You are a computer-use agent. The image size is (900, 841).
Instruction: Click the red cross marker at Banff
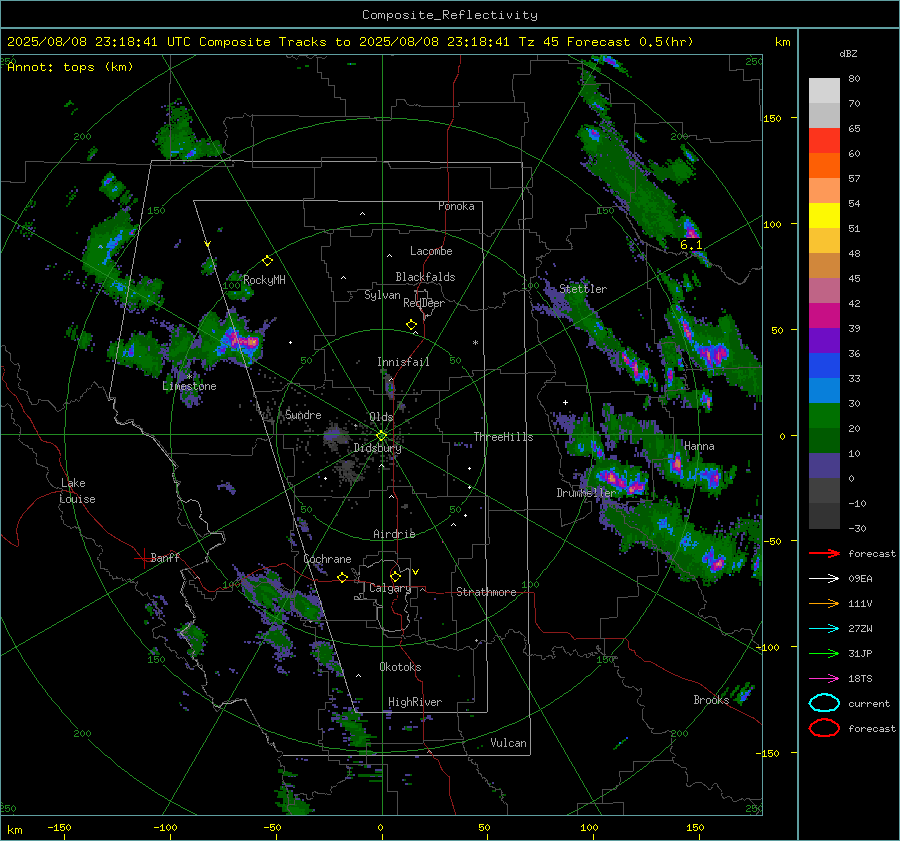pos(143,558)
